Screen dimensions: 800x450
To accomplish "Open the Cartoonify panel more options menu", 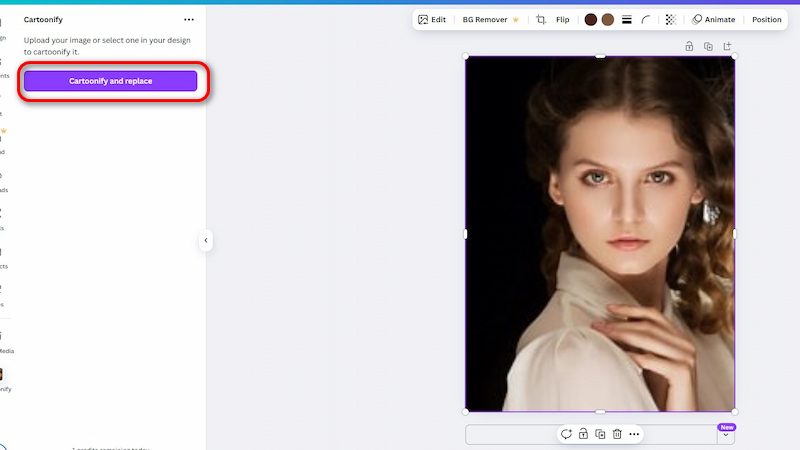I will pyautogui.click(x=189, y=19).
